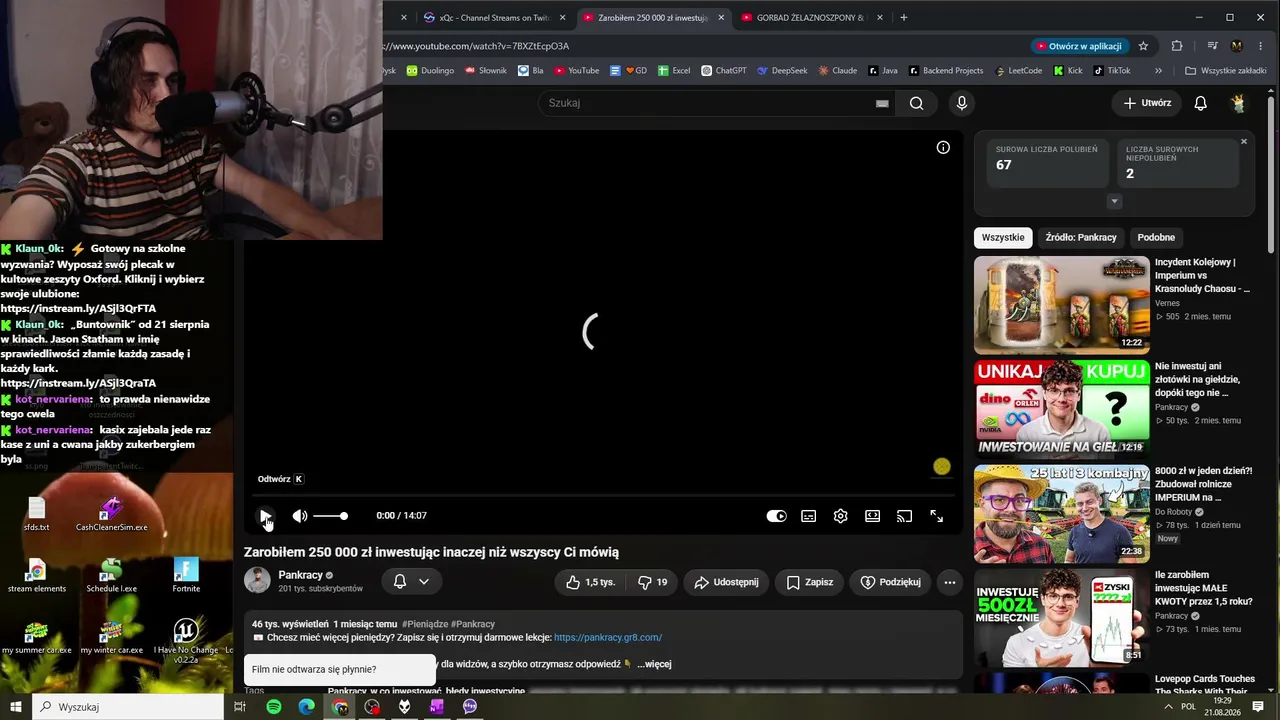Open Ile zarobiłem inwestując MAŁE KWOTY video
The height and width of the screenshot is (720, 1280).
click(1062, 618)
